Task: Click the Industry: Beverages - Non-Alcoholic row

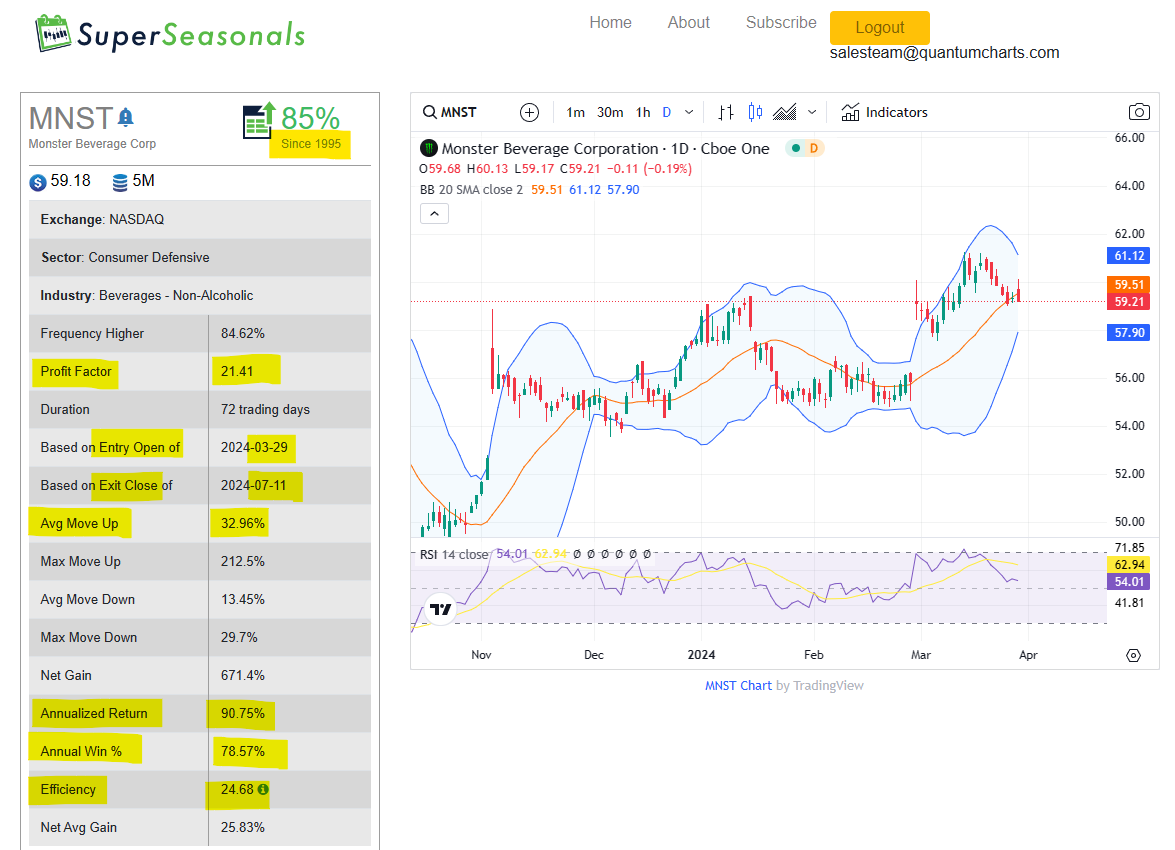Action: (x=200, y=296)
